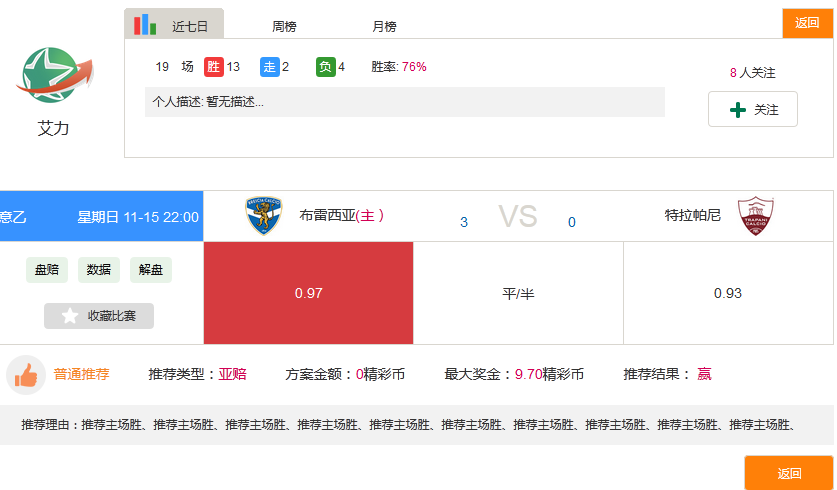Click the green 负 losses badge

click(x=325, y=67)
